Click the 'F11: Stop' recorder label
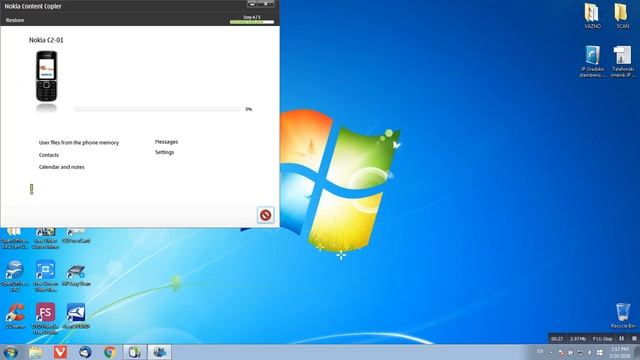Viewport: 640px width, 360px height. click(602, 339)
